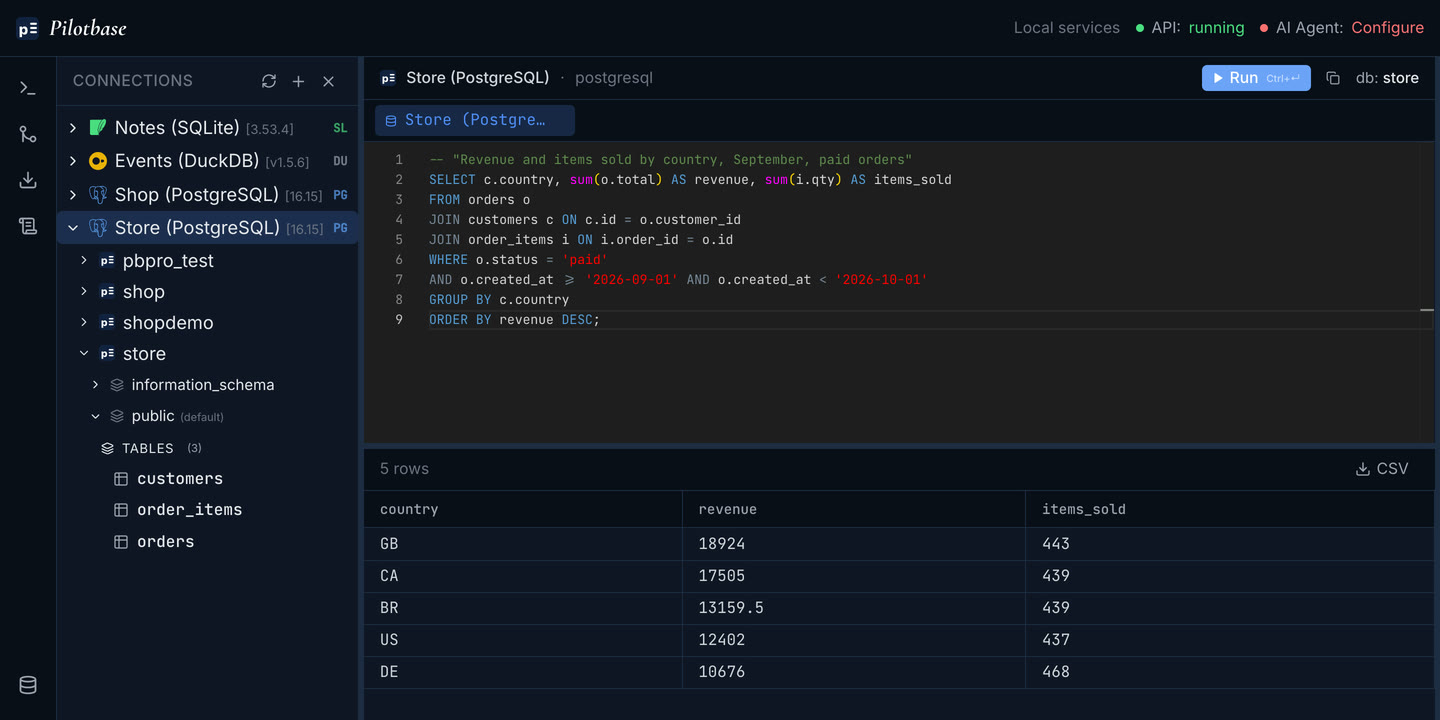This screenshot has width=1440, height=720.
Task: Open the download icon in left rail
Action: pyautogui.click(x=28, y=180)
